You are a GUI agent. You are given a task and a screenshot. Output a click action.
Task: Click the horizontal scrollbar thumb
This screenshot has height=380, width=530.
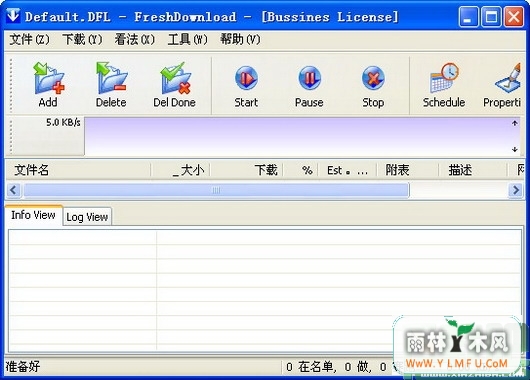click(x=216, y=190)
